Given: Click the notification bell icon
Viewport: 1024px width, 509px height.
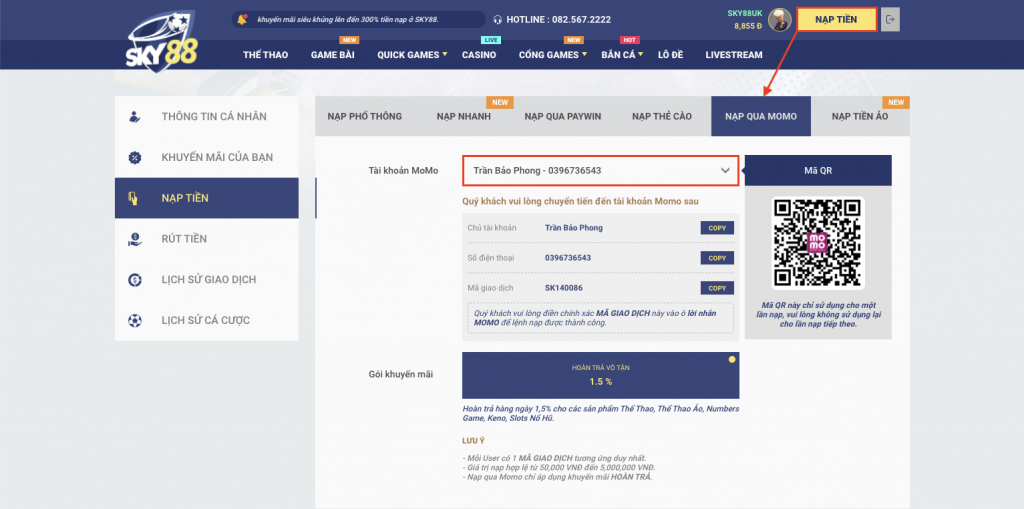Looking at the screenshot, I should pyautogui.click(x=242, y=20).
